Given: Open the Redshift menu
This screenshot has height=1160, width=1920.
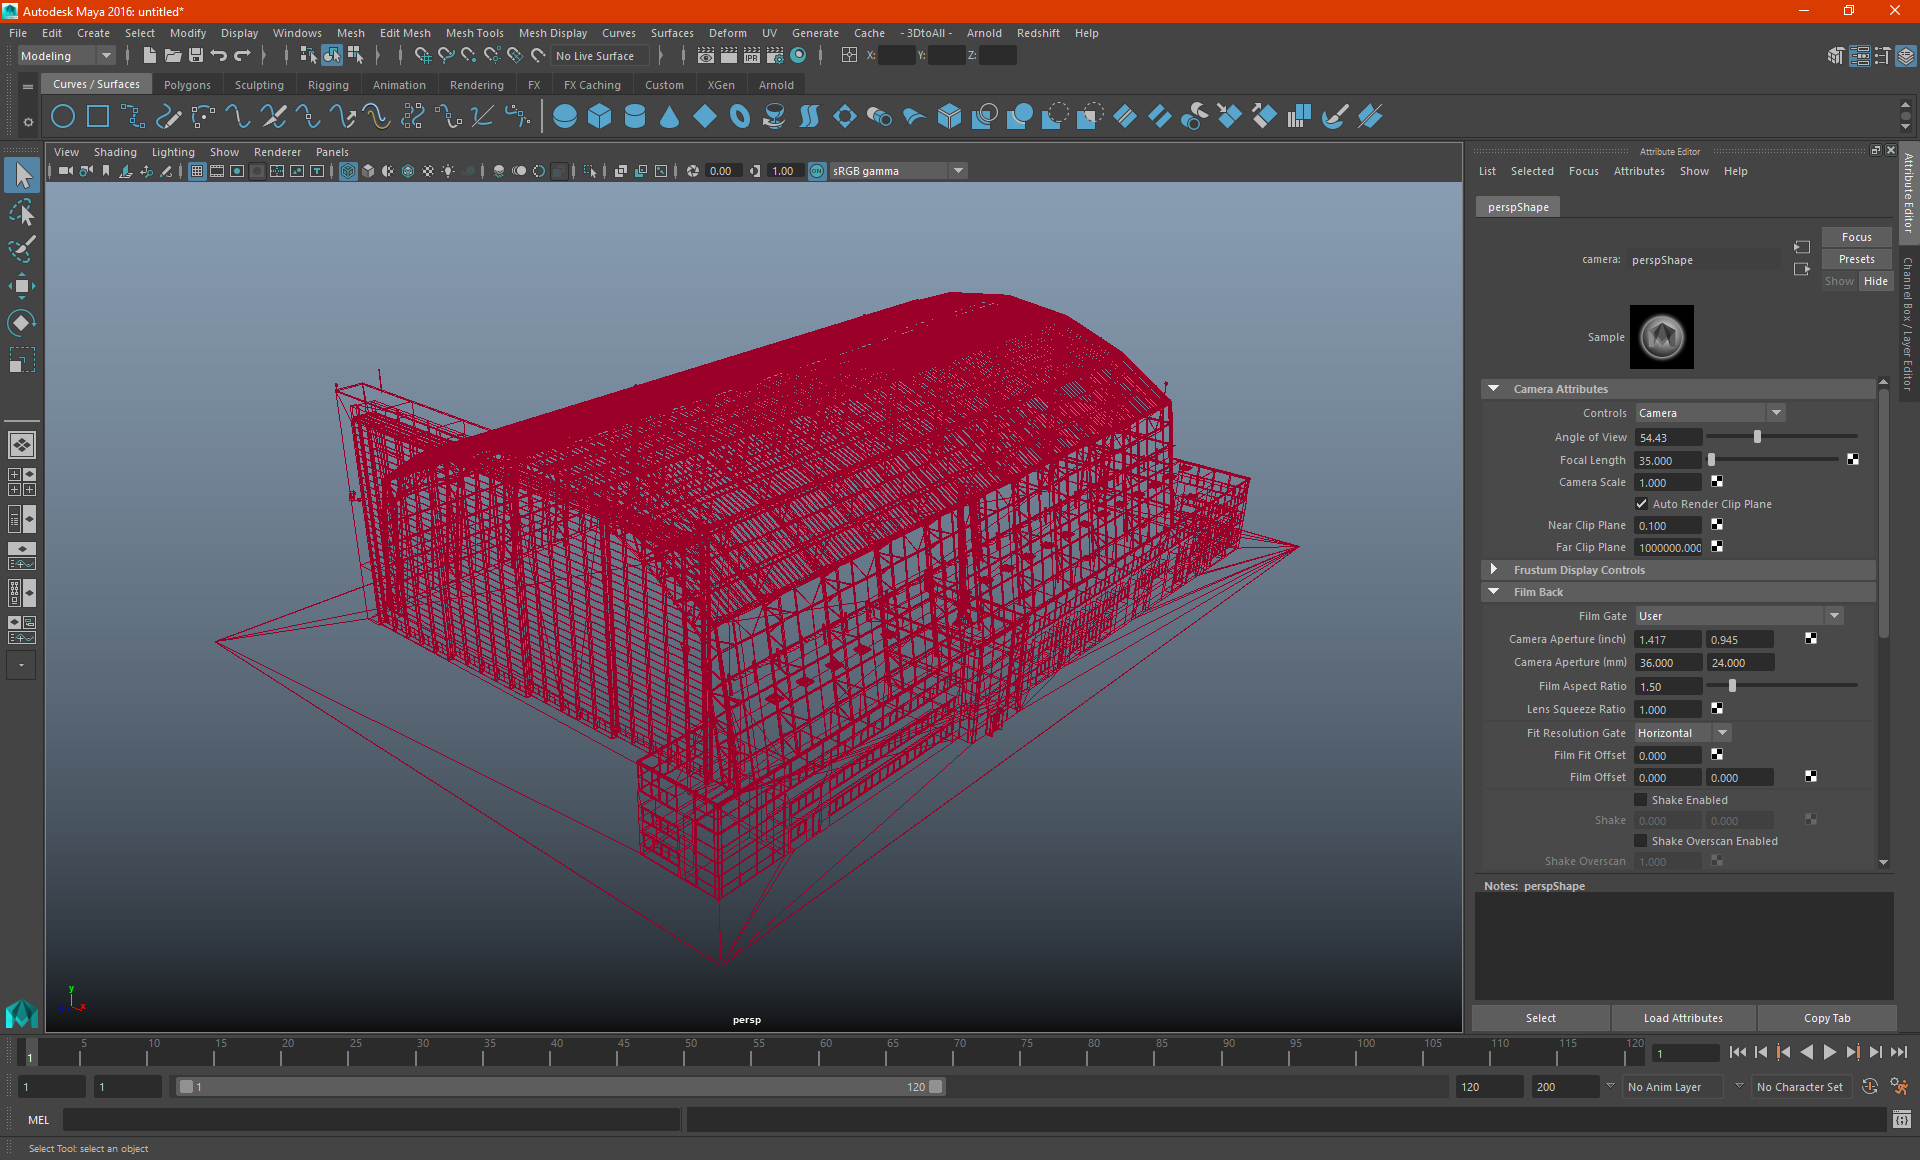Looking at the screenshot, I should [x=1038, y=33].
